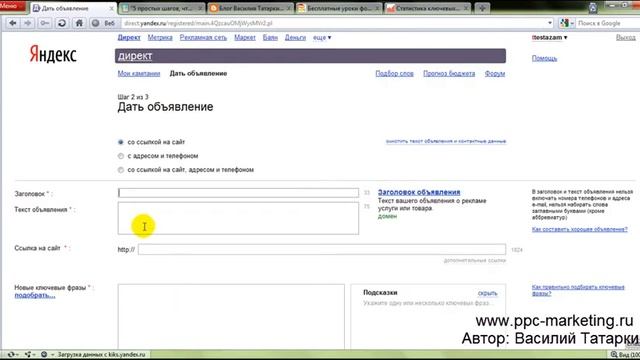This screenshot has width=640, height=360.
Task: Click 'скрыть' in the Подсказки panel
Action: click(487, 293)
